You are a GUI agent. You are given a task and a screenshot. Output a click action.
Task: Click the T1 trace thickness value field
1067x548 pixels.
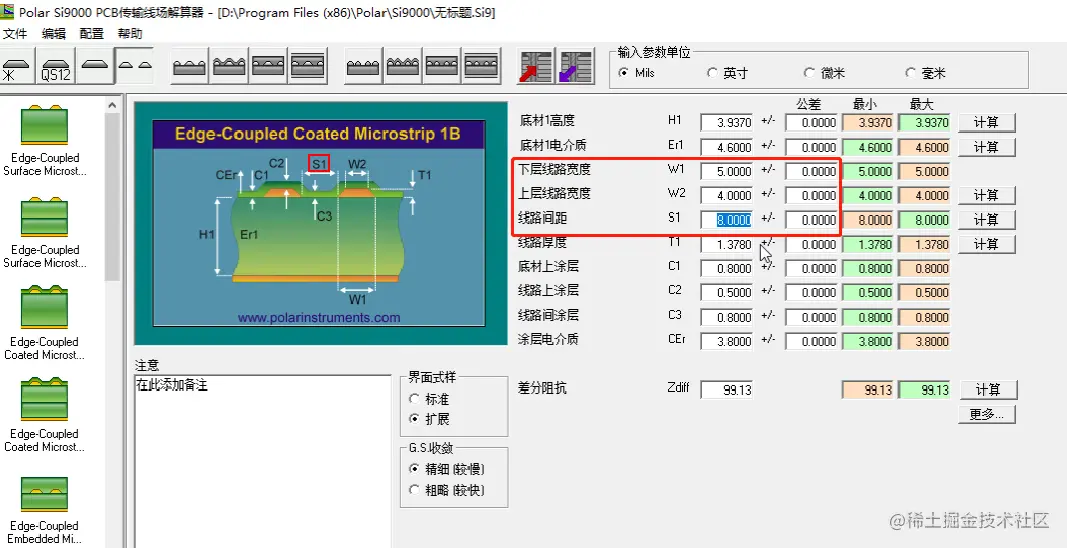point(727,244)
